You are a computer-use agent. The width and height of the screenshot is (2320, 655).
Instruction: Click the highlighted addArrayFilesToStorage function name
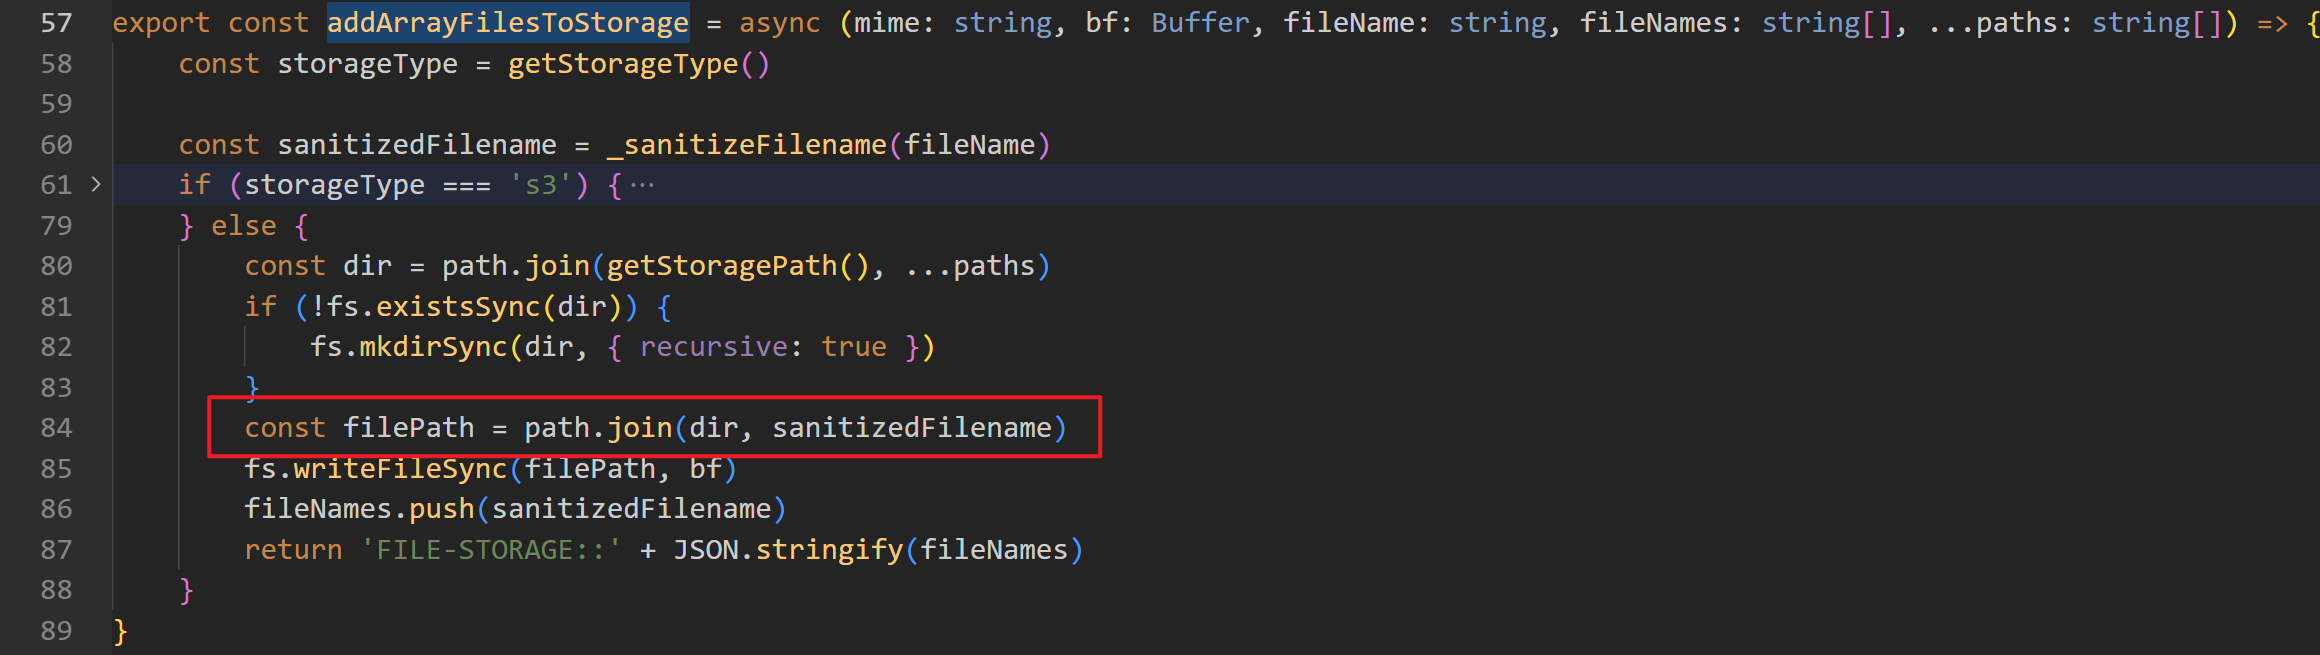click(507, 23)
